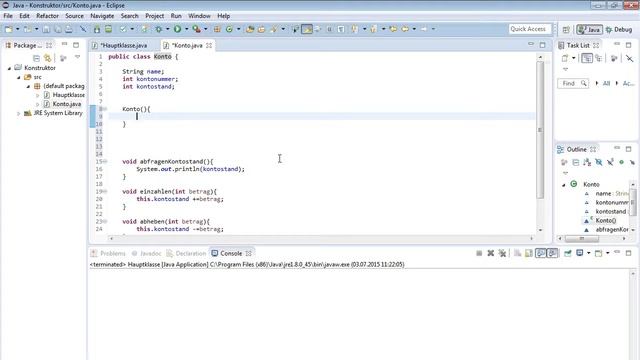Click the Outline horizontal scrollbar thumb
640x360 pixels.
pos(582,238)
